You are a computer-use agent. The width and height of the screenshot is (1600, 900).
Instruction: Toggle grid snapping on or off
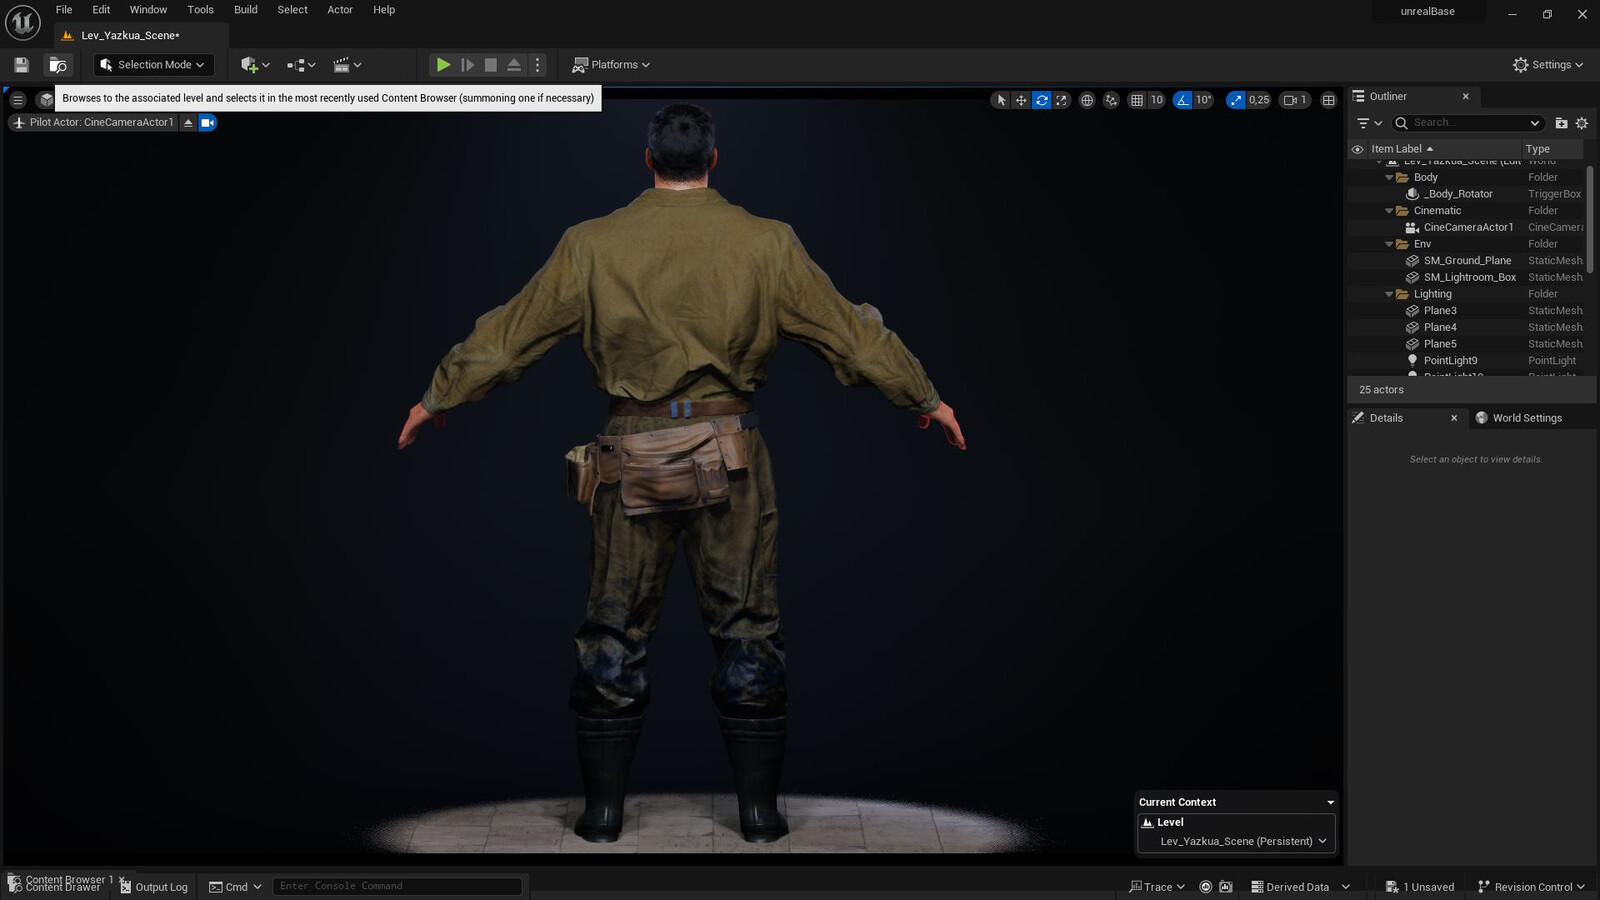coord(1137,100)
